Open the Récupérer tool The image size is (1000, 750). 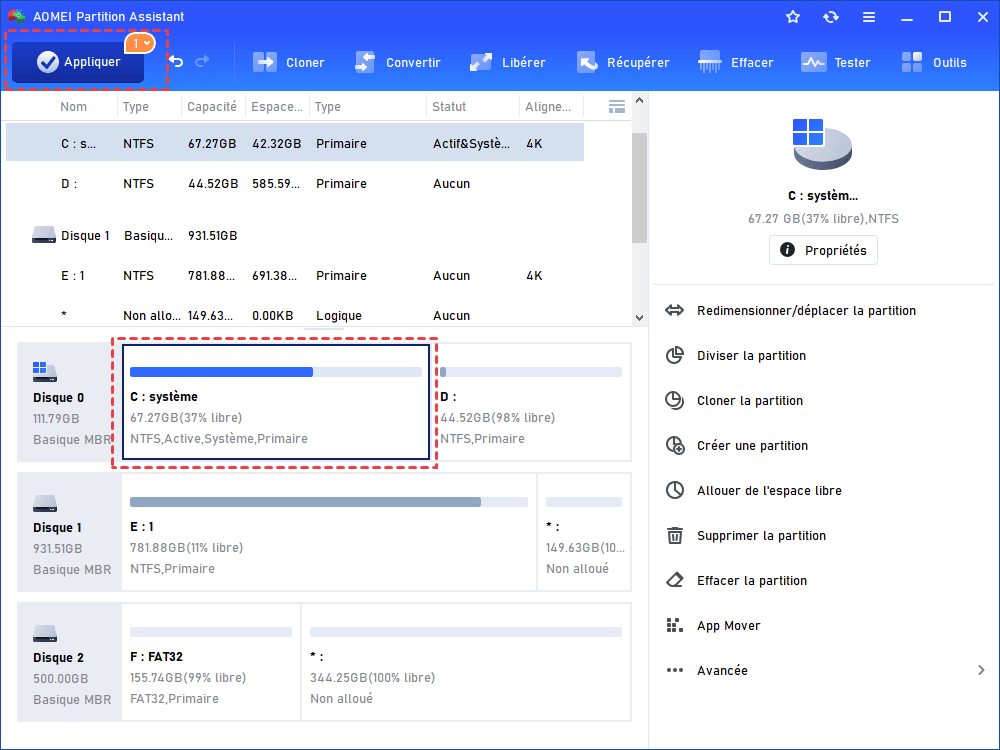[x=623, y=62]
